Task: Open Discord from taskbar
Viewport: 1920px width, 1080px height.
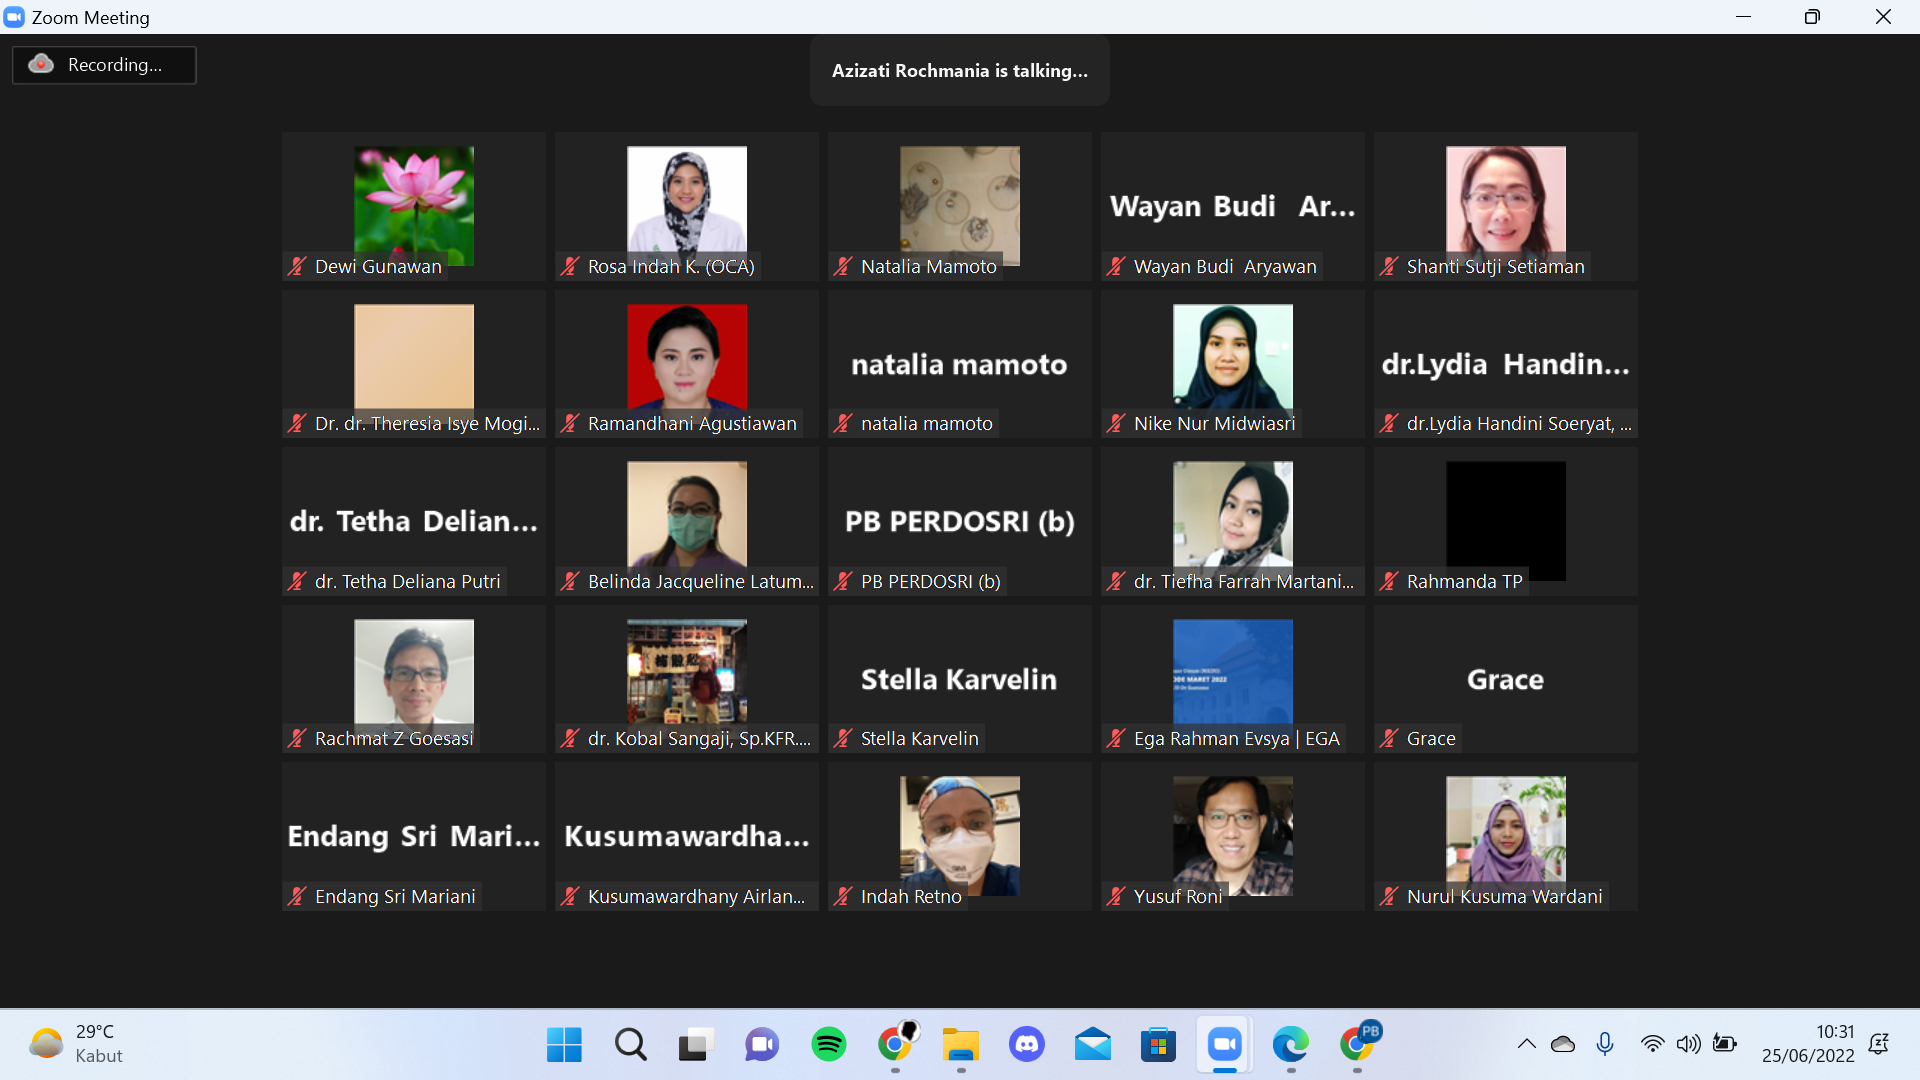Action: [x=1027, y=1045]
